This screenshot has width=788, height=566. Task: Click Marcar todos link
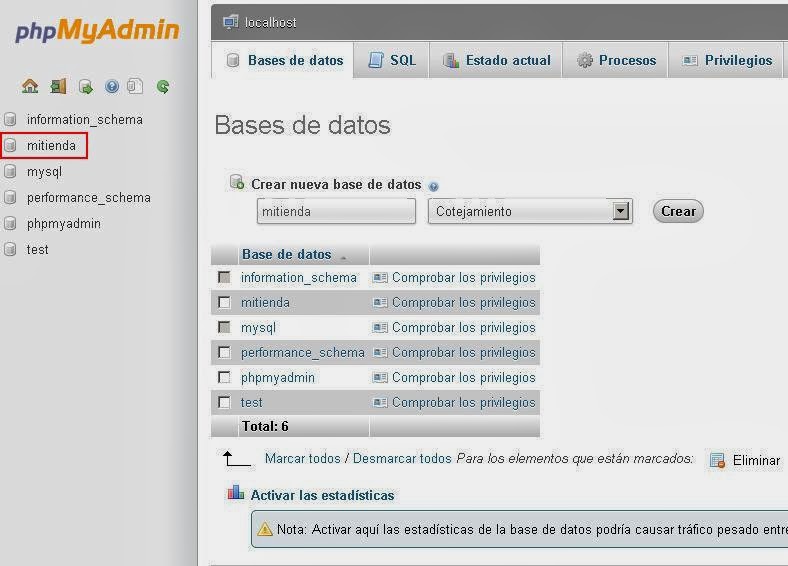click(303, 458)
